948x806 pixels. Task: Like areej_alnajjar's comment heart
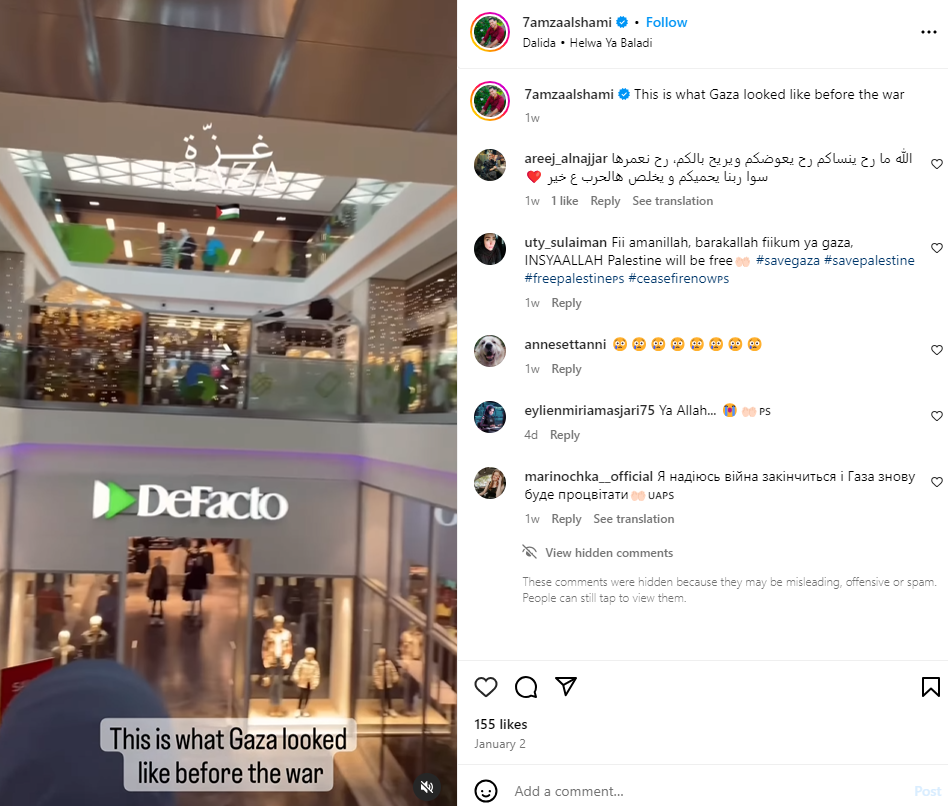937,164
